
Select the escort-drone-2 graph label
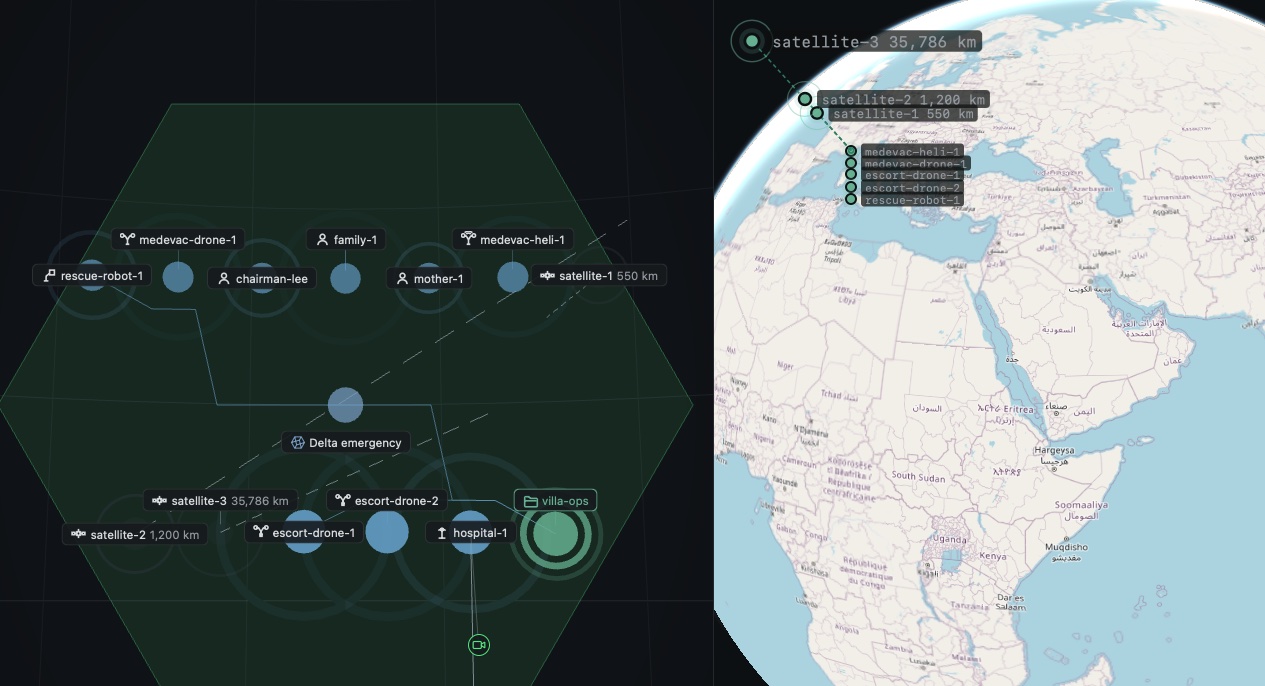tap(387, 501)
